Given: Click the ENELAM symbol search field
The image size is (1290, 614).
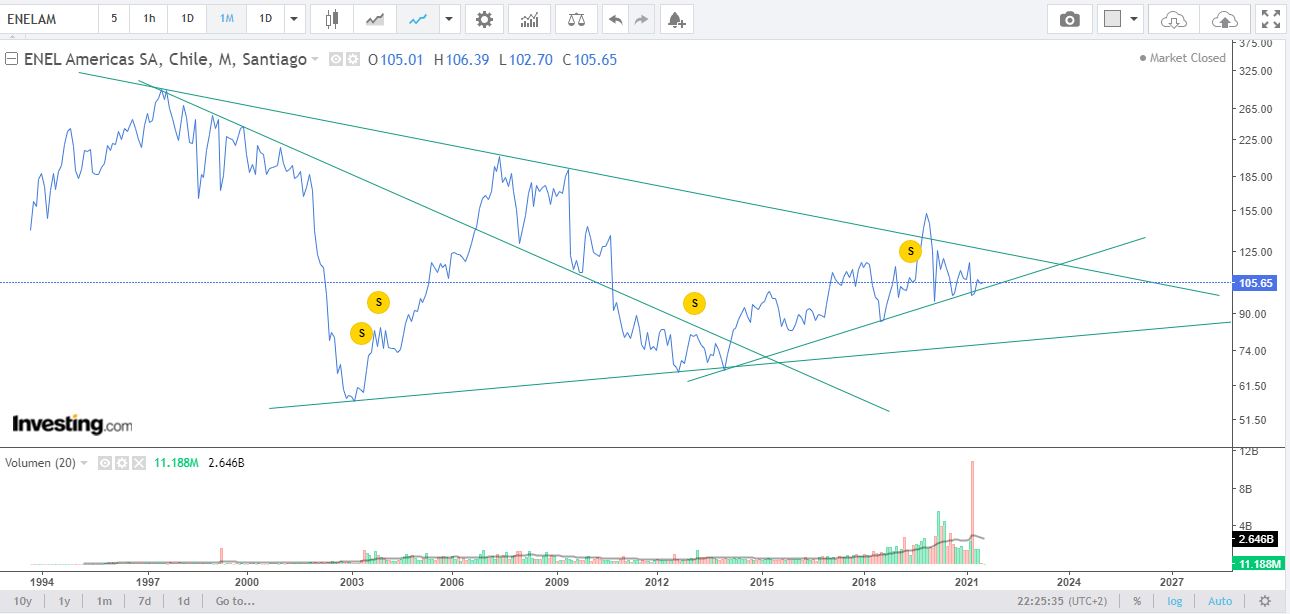Looking at the screenshot, I should [x=50, y=19].
